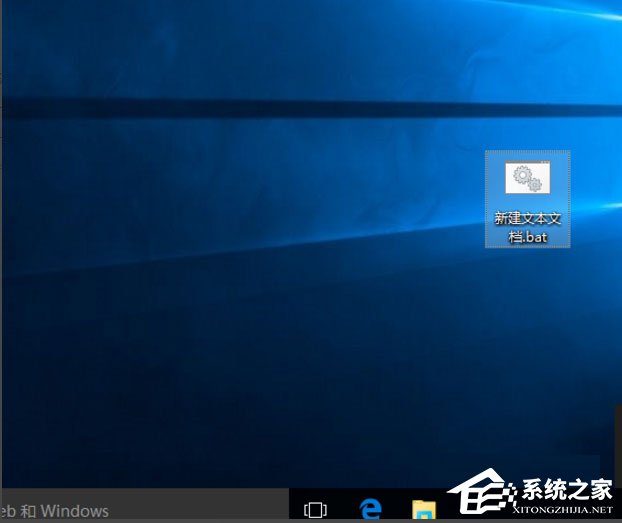Open Task View from the taskbar

click(x=315, y=510)
